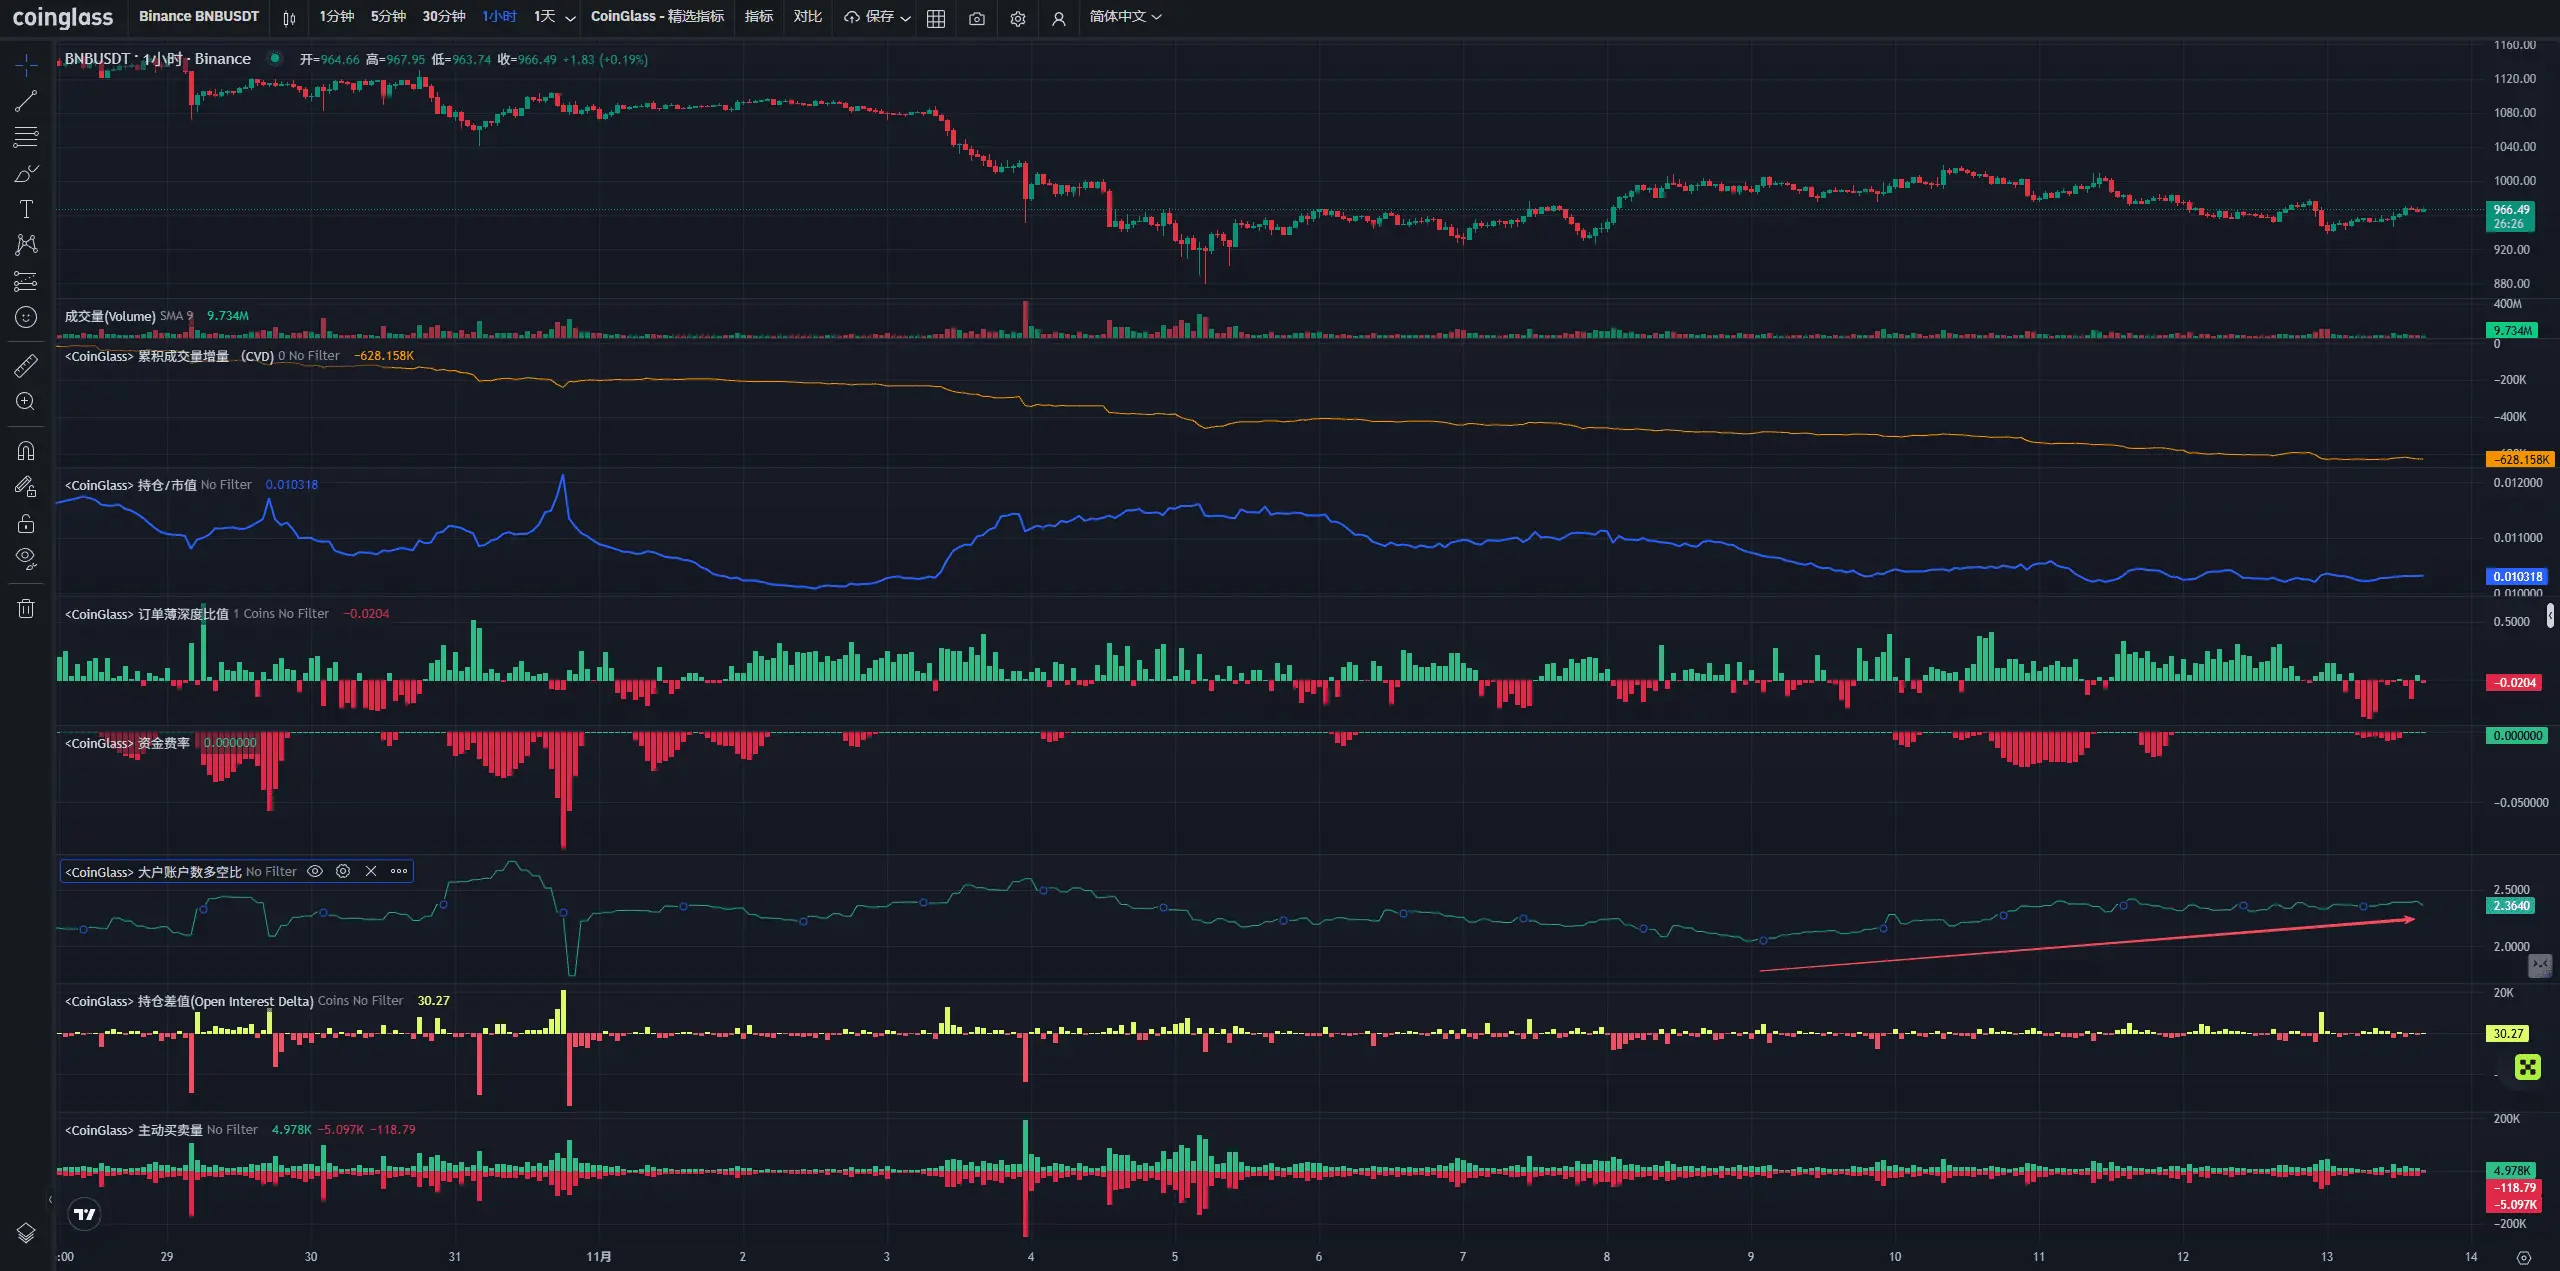The width and height of the screenshot is (2560, 1271).
Task: Switch to the 30分钟 timeframe
Action: click(443, 17)
